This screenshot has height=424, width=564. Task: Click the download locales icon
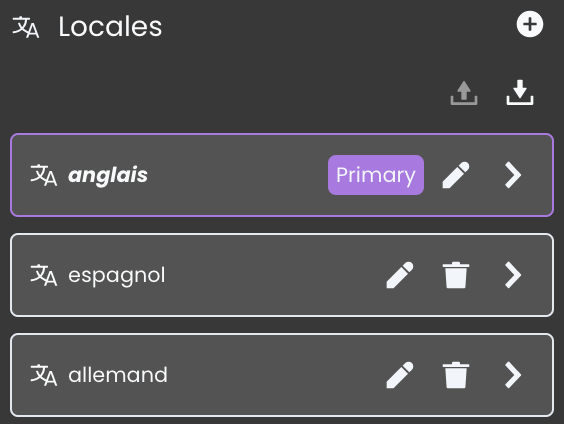[x=520, y=93]
